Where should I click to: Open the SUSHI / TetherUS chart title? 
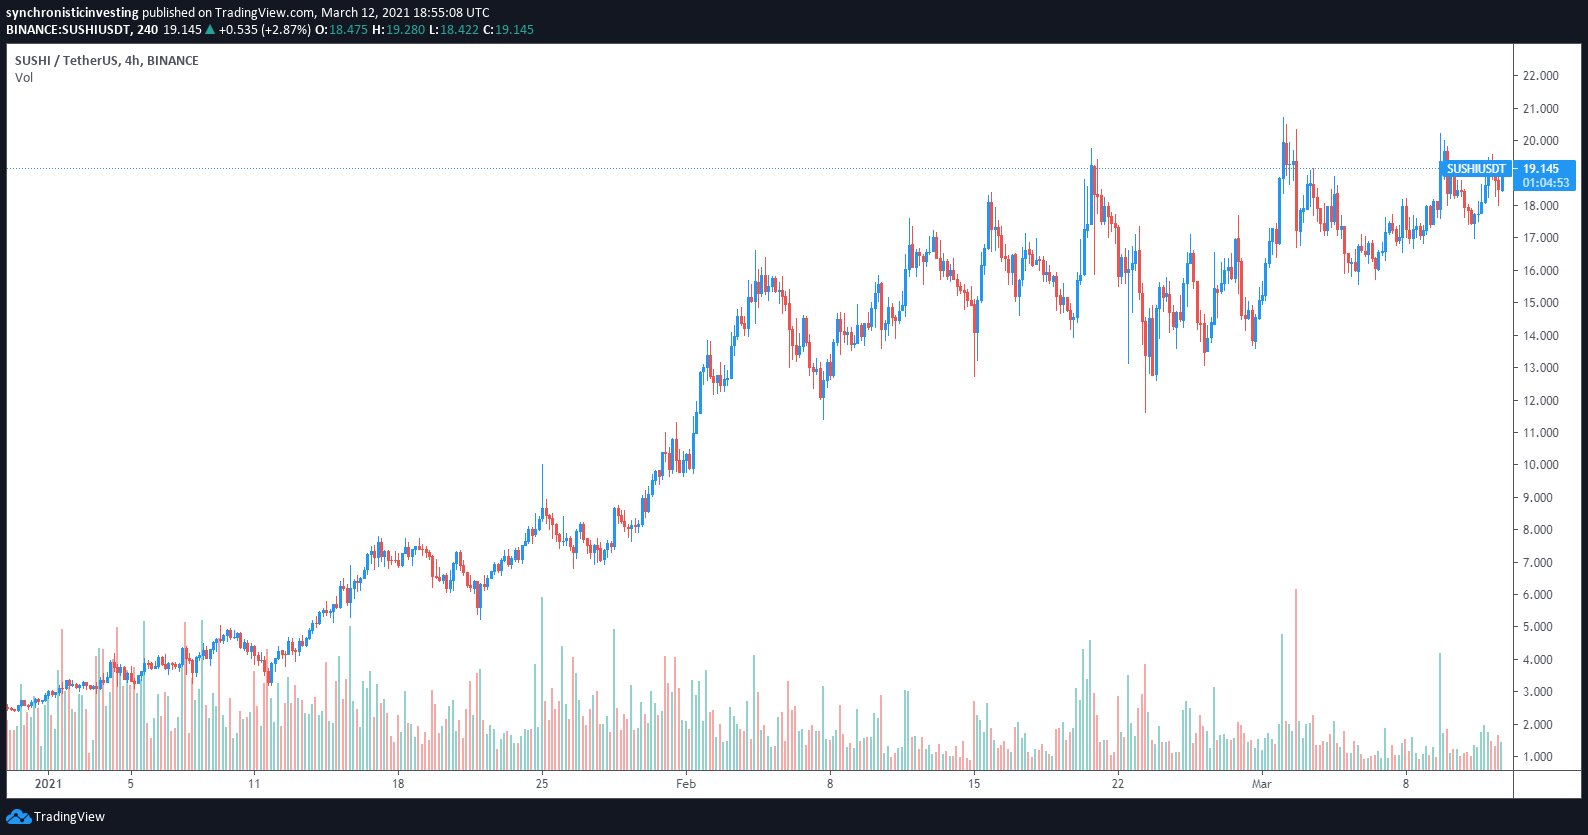pyautogui.click(x=106, y=61)
